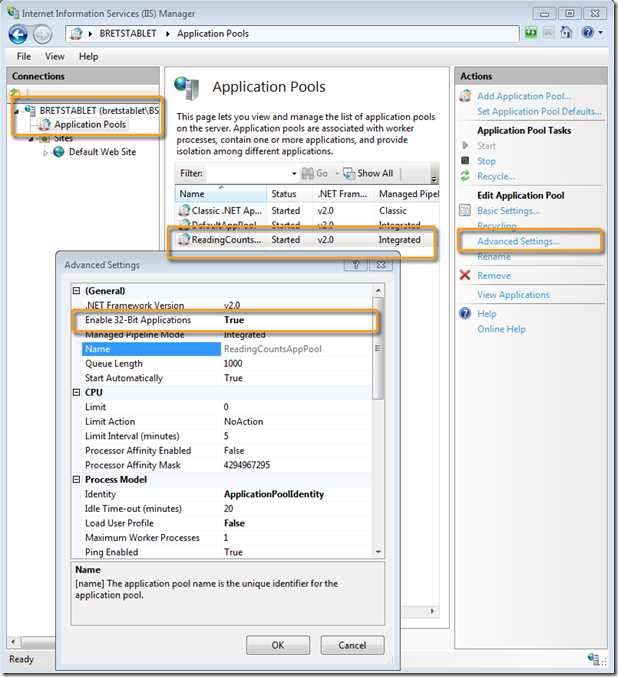Viewport: 618px width, 677px height.
Task: Open the File menu
Action: pyautogui.click(x=24, y=57)
